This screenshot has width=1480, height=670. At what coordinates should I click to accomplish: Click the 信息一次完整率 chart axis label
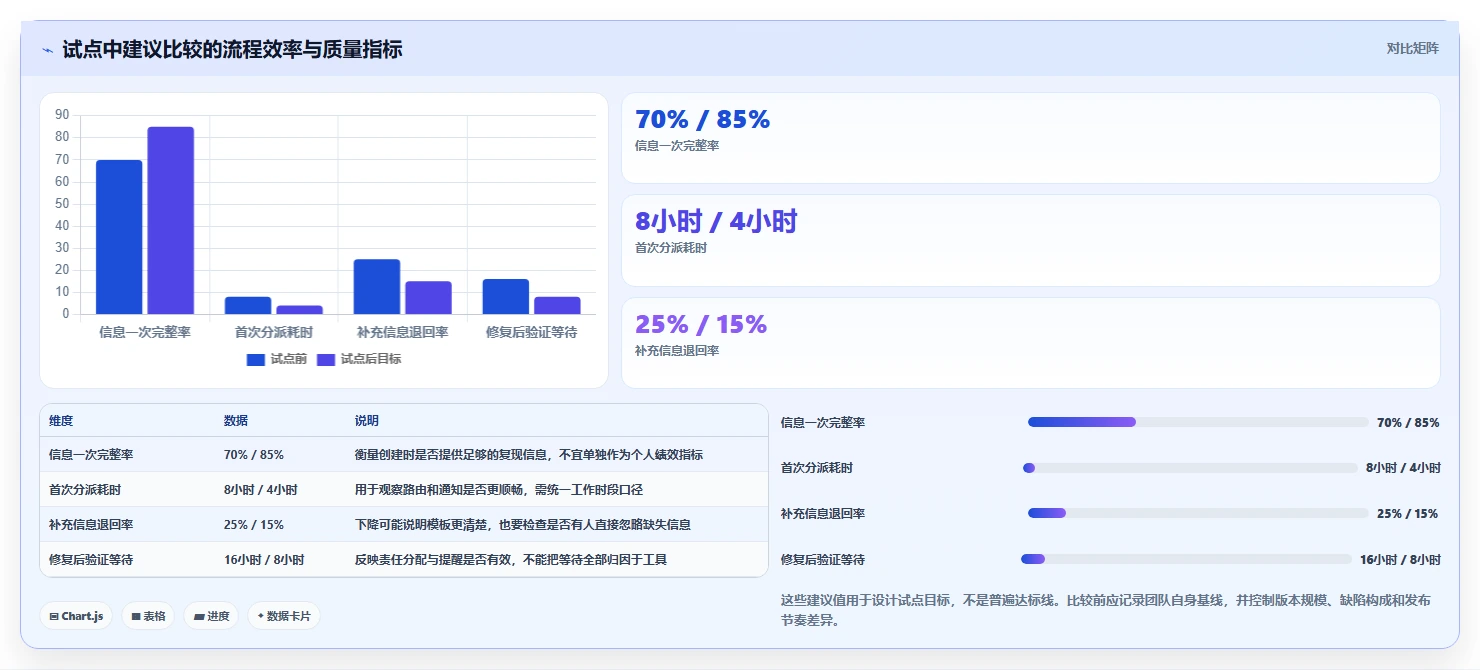coord(145,332)
